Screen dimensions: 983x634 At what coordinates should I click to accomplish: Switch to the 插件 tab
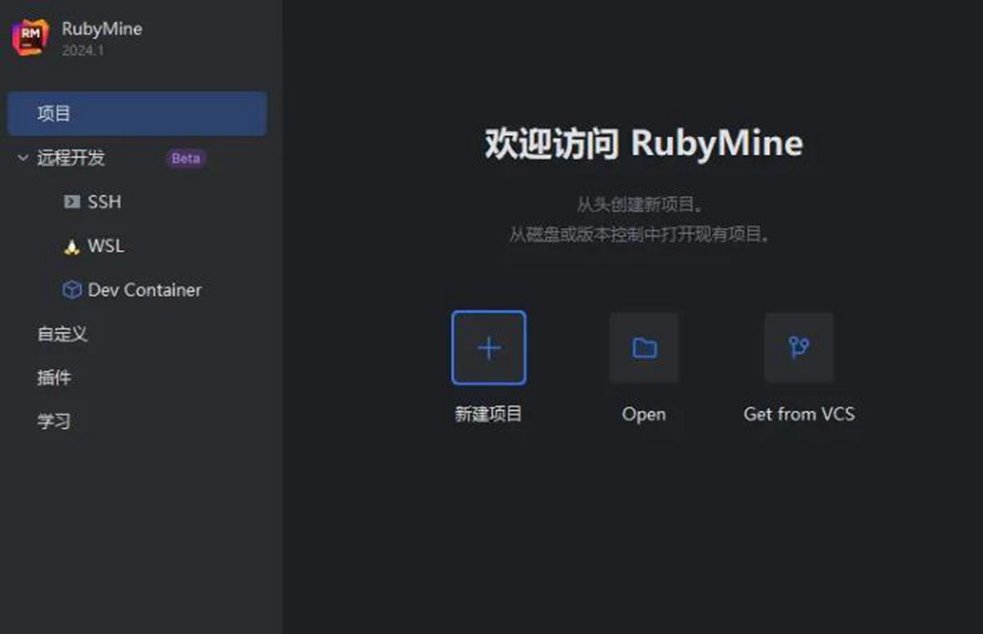point(54,378)
